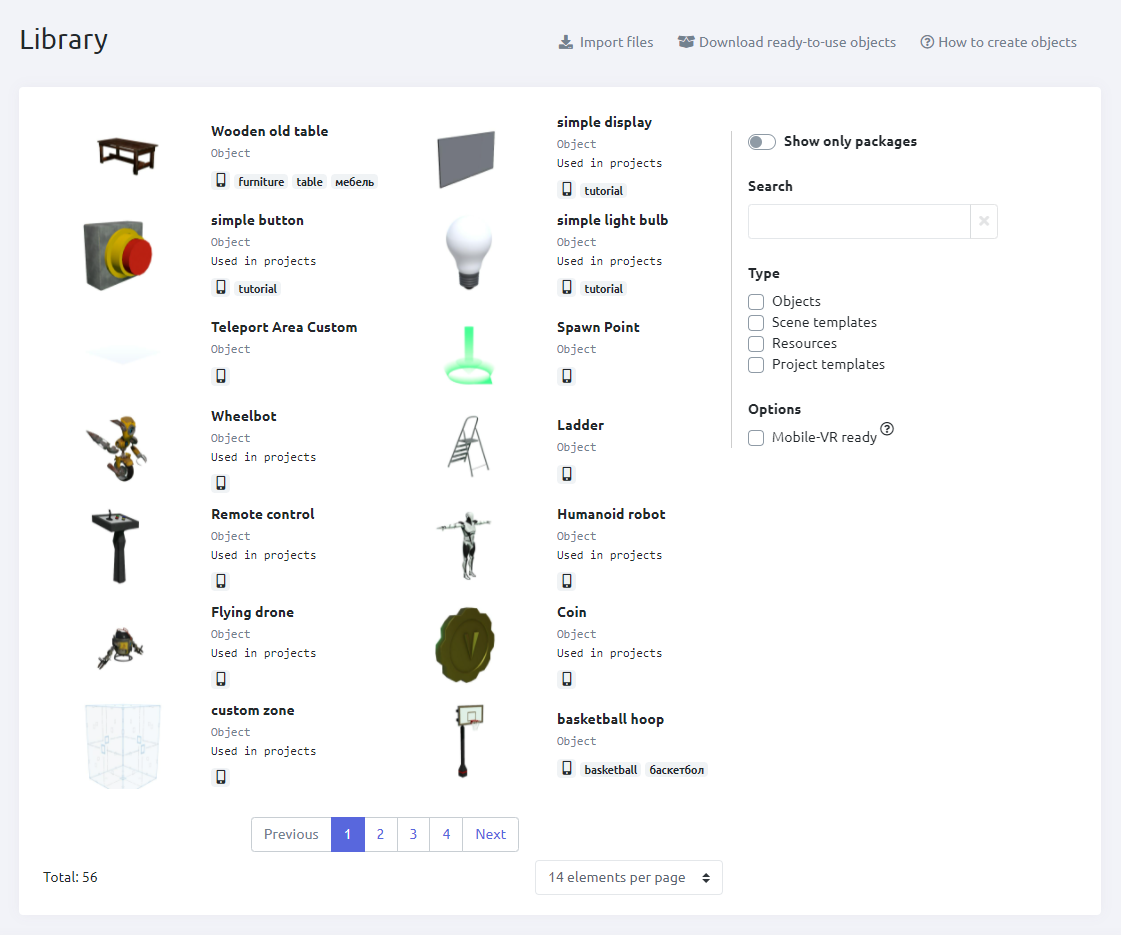Image resolution: width=1121 pixels, height=935 pixels.
Task: Click Import files link
Action: click(606, 42)
